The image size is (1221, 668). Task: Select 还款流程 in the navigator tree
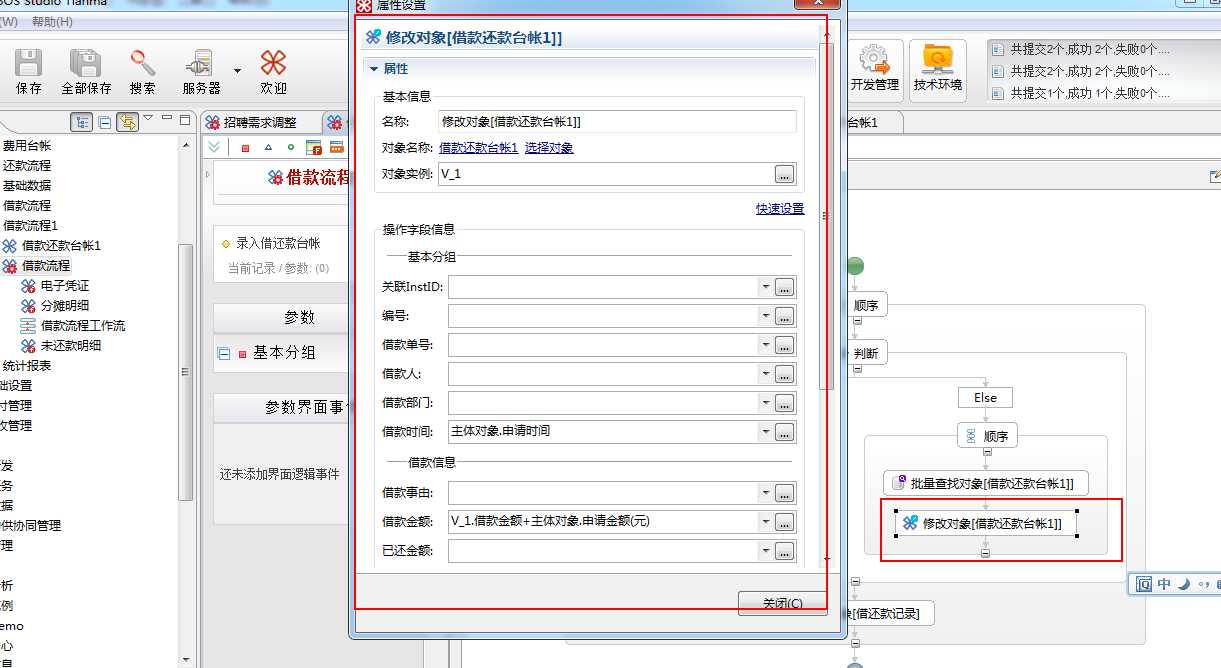coord(27,165)
